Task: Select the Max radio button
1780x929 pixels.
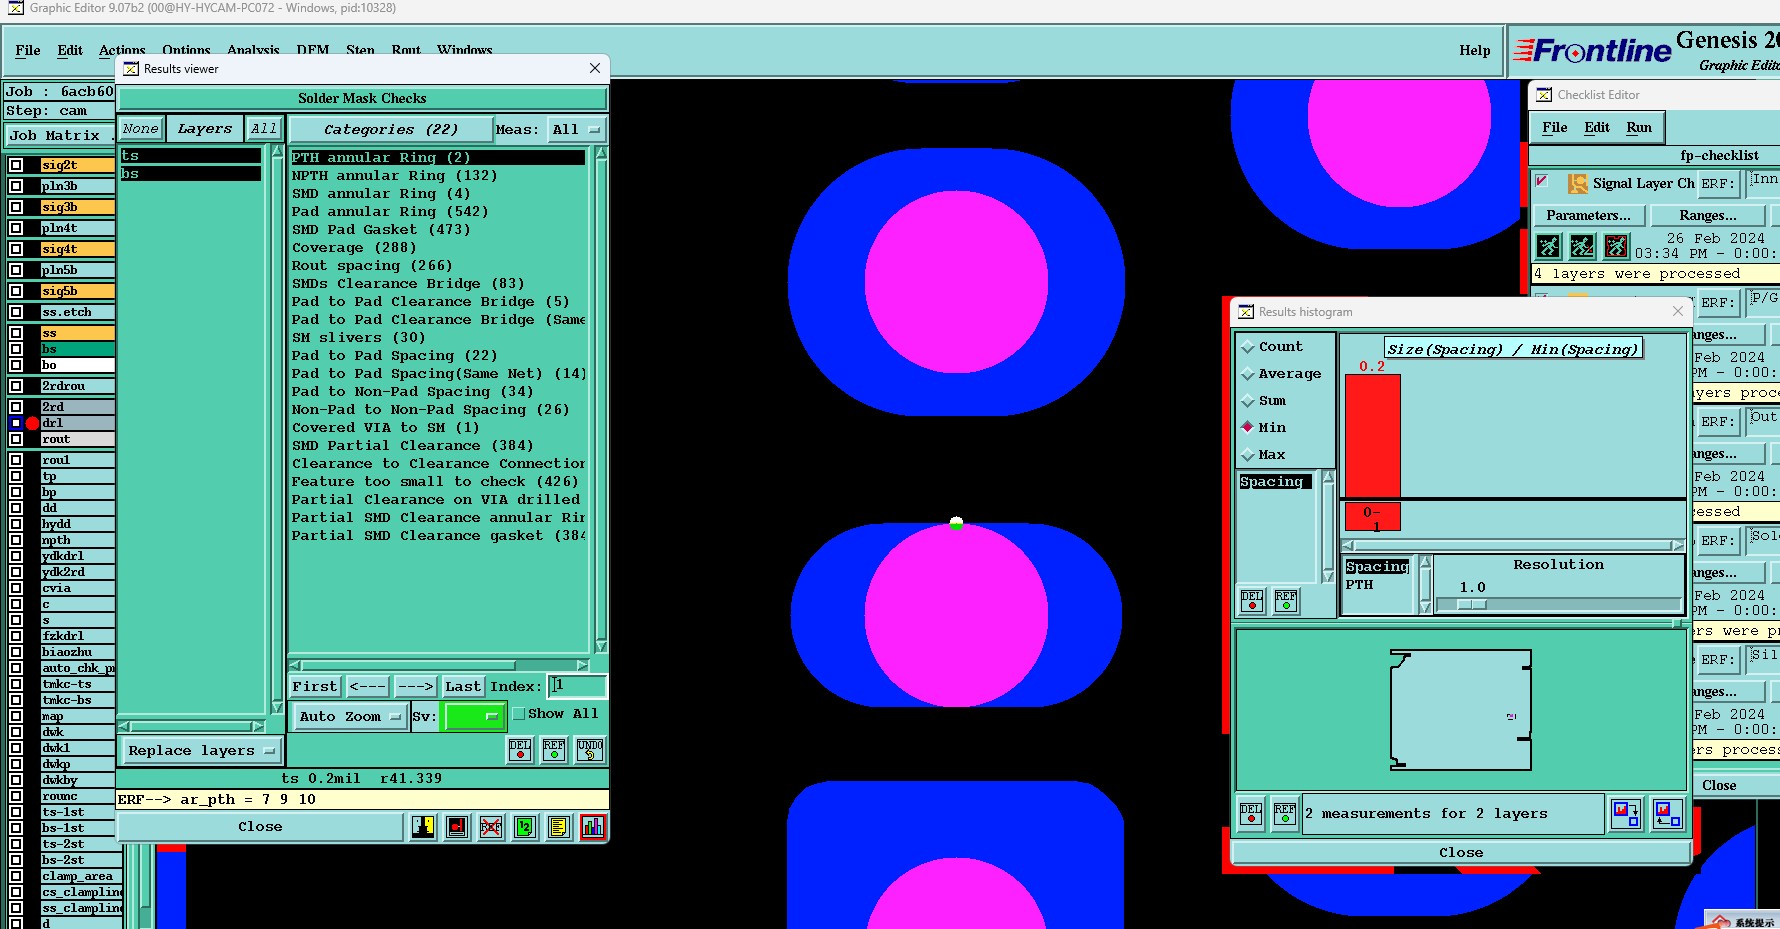Action: click(x=1248, y=455)
